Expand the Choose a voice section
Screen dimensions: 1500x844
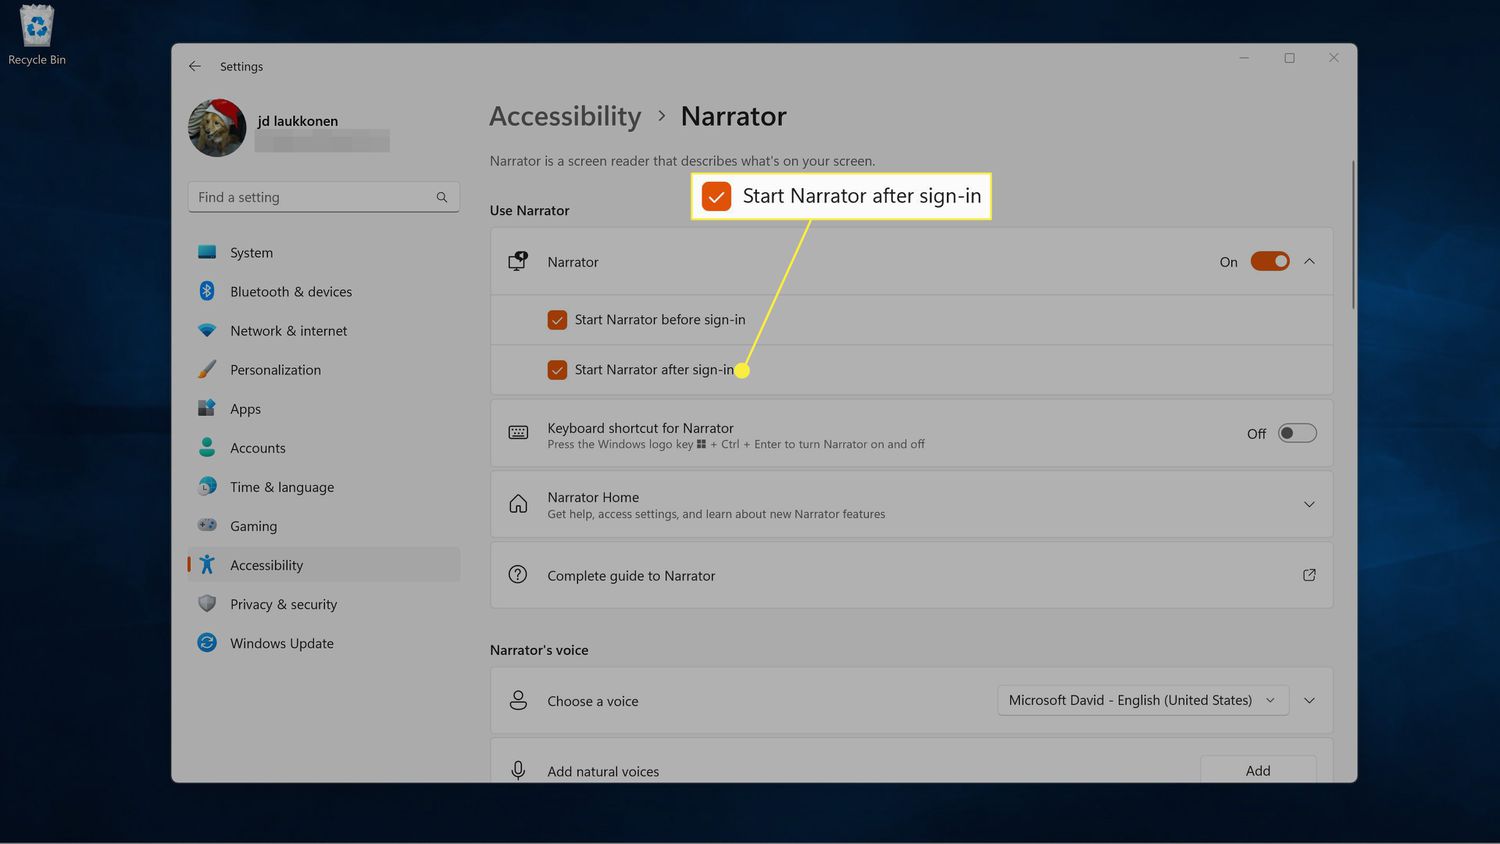click(1309, 700)
